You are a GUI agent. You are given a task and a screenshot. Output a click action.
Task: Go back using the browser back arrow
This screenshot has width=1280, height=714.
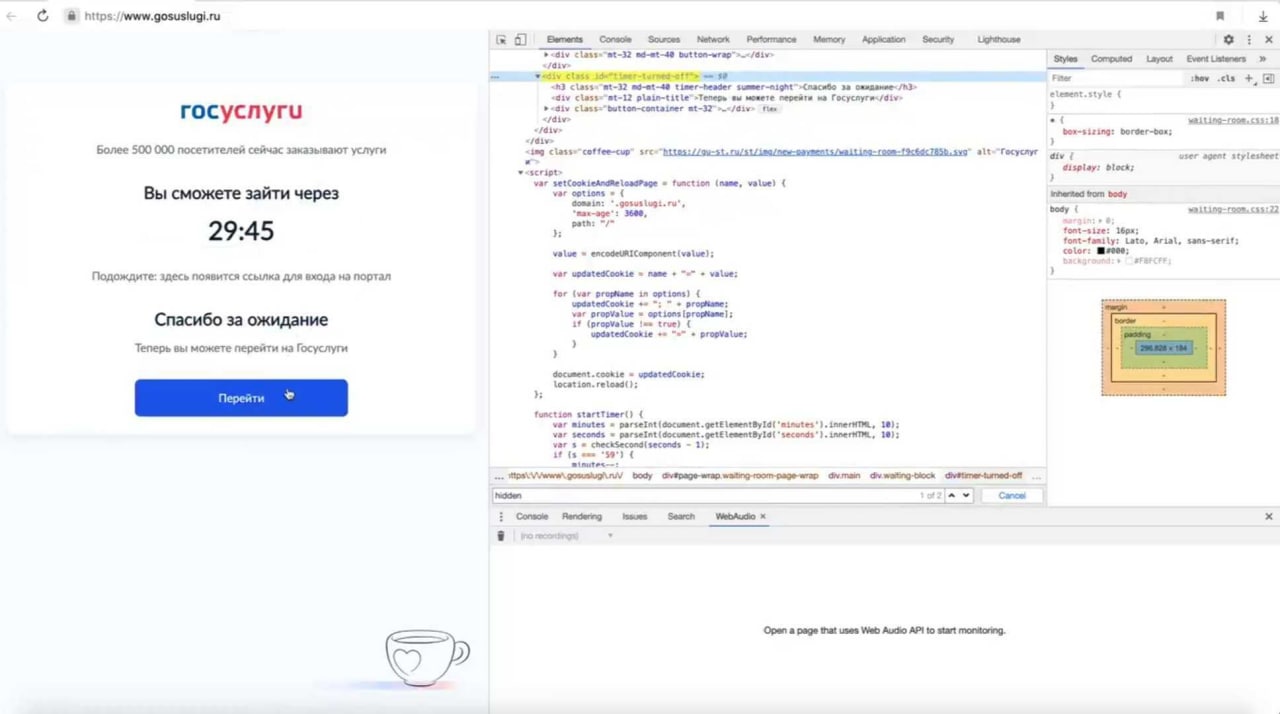point(12,16)
